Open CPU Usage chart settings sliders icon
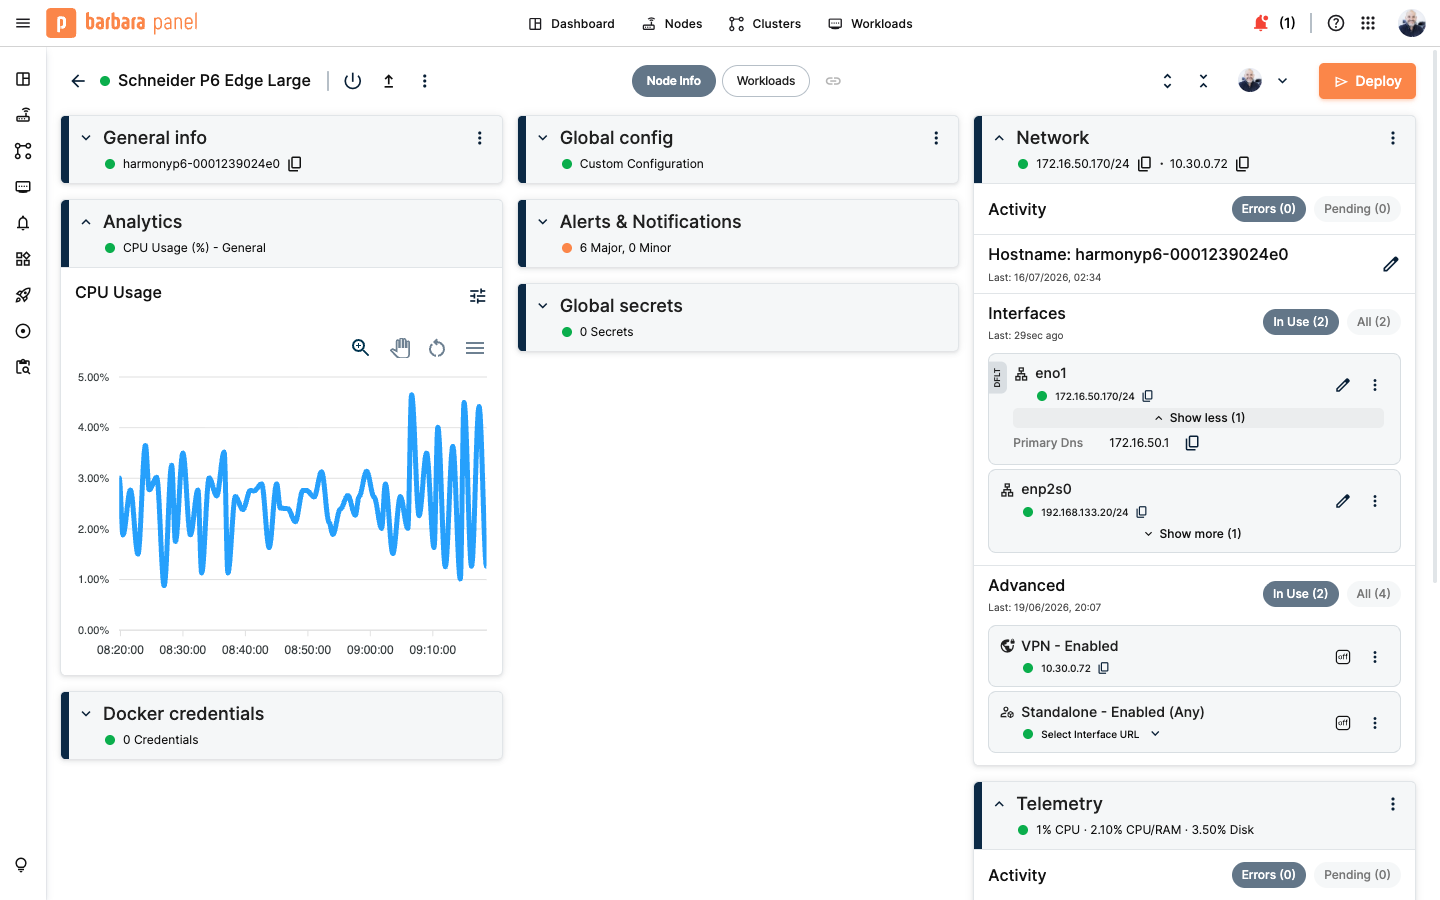The width and height of the screenshot is (1440, 900). pos(478,295)
